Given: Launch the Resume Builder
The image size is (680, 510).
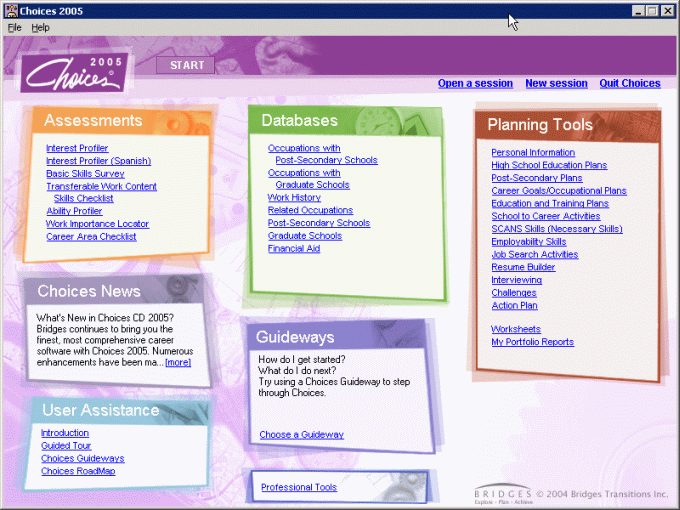Looking at the screenshot, I should point(523,267).
